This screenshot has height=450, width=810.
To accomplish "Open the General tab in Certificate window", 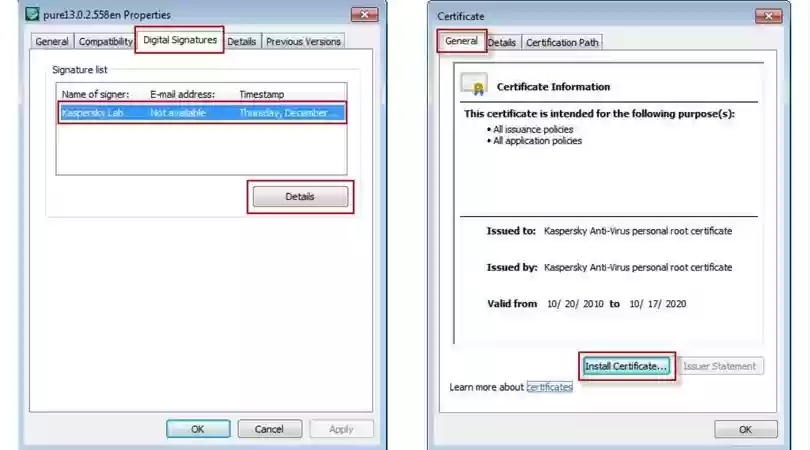I will coord(461,41).
